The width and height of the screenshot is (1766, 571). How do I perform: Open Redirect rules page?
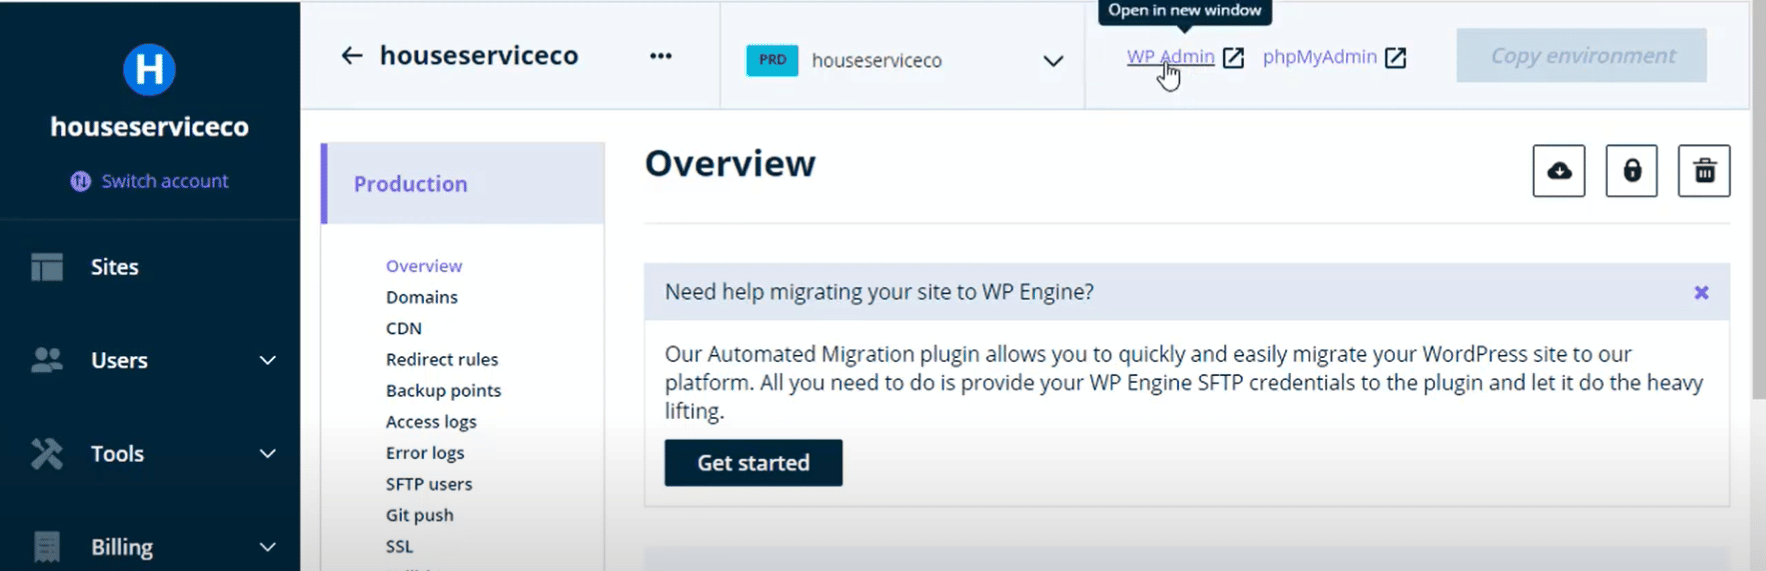[442, 359]
